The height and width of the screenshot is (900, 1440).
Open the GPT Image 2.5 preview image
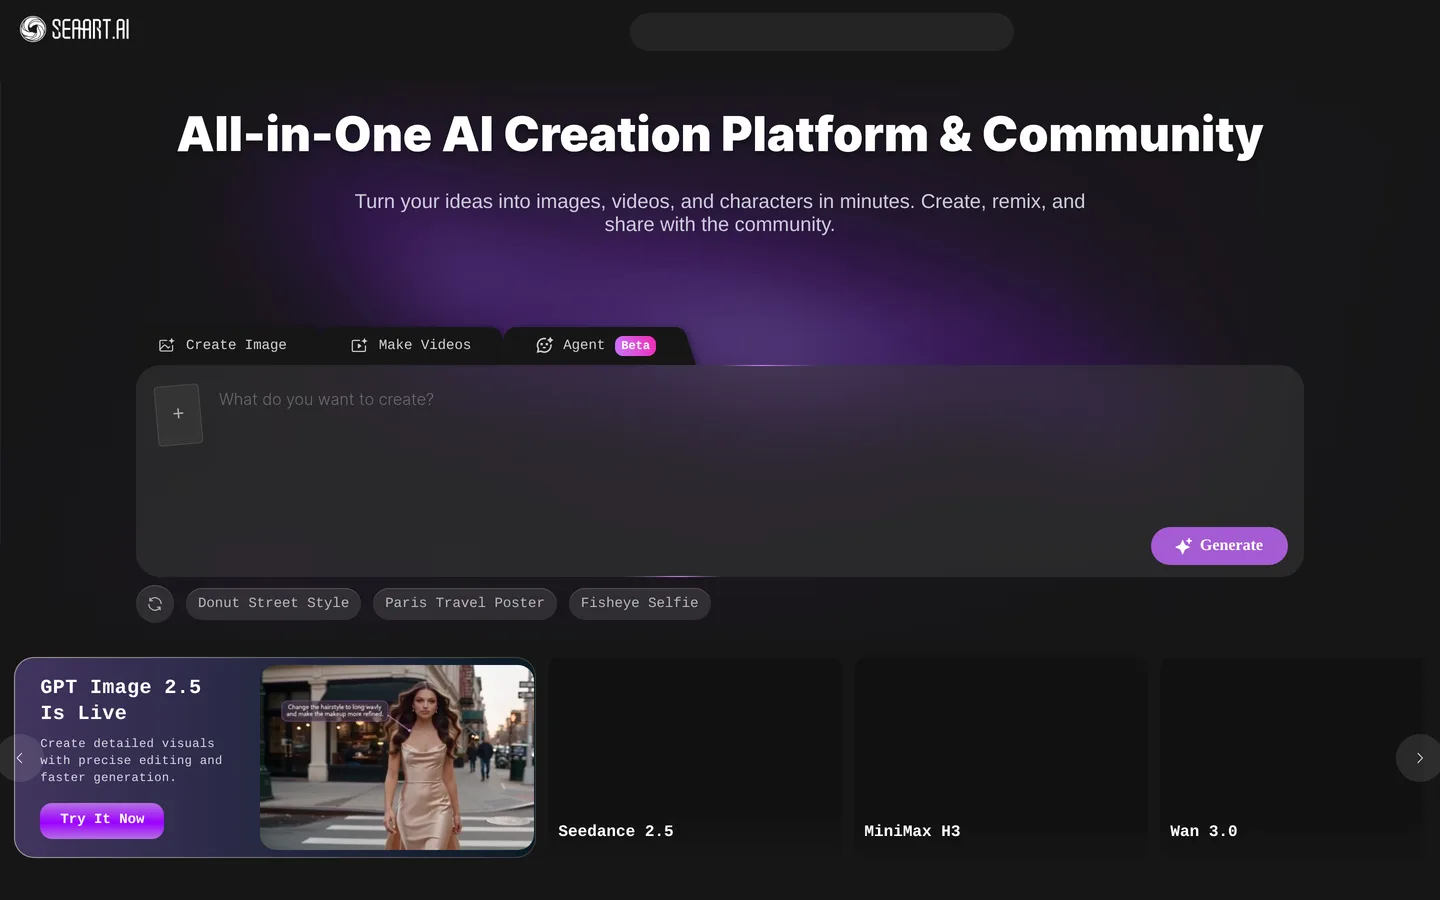click(397, 757)
